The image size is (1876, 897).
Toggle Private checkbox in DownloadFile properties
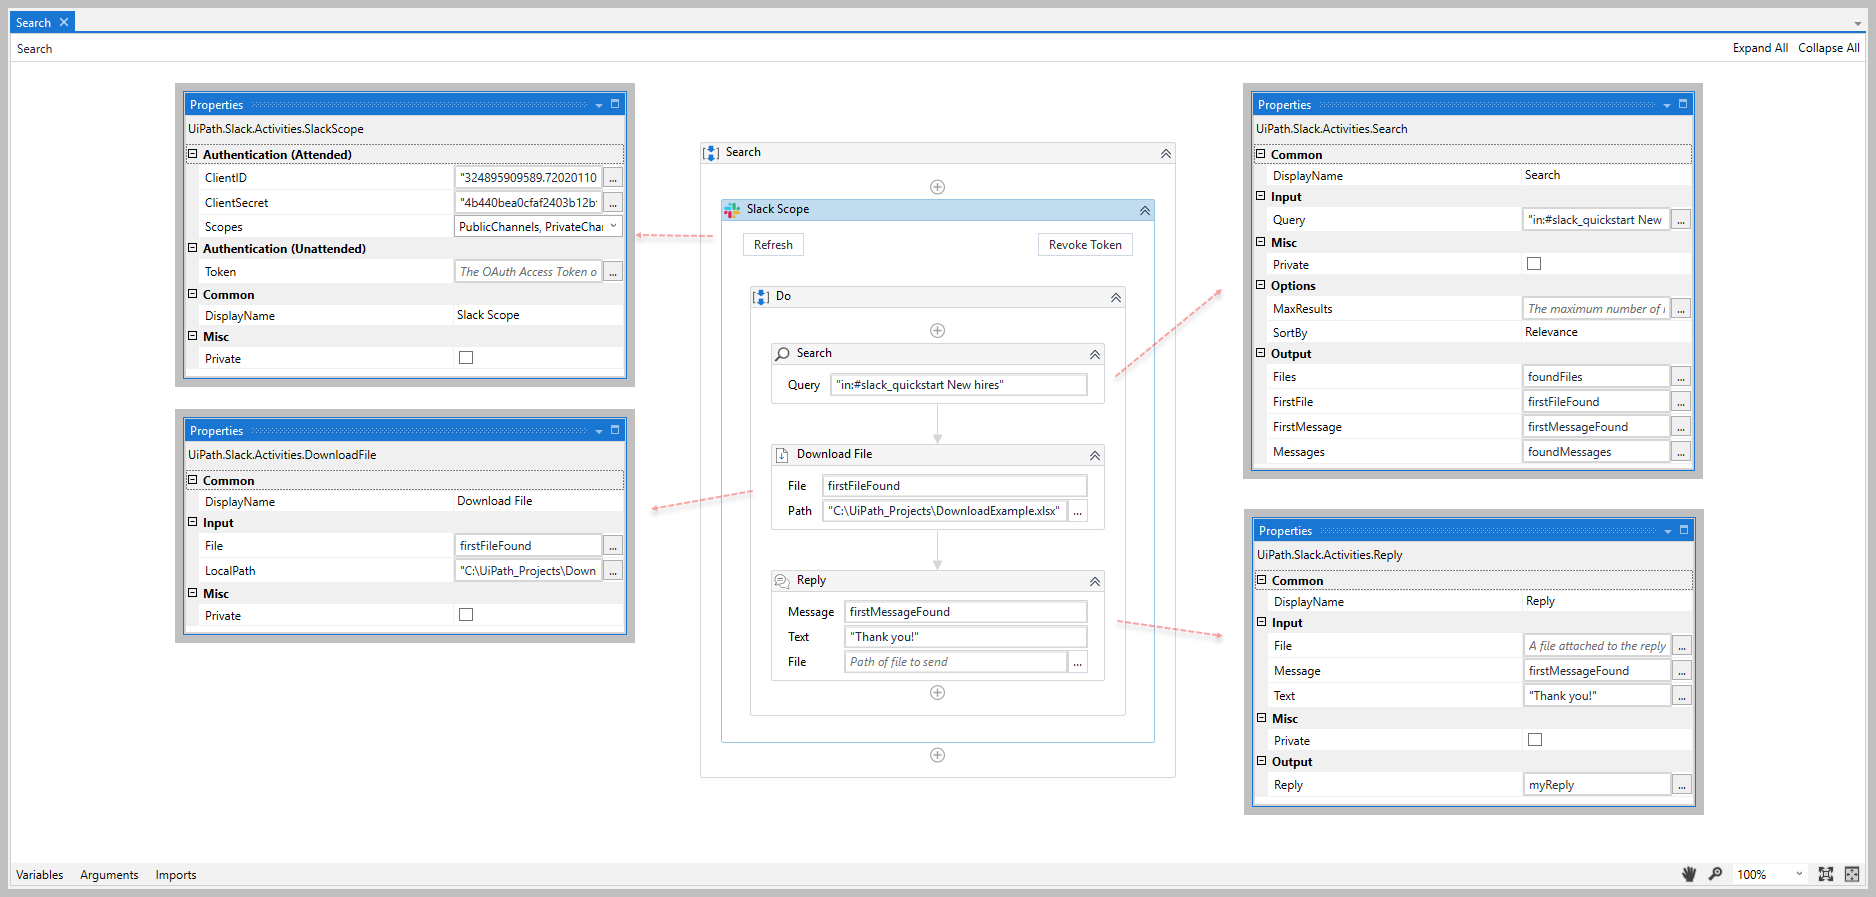pyautogui.click(x=466, y=615)
